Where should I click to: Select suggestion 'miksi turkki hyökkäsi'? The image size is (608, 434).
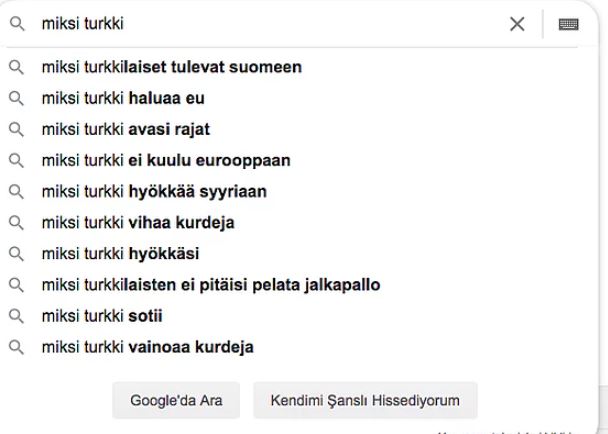click(x=120, y=254)
